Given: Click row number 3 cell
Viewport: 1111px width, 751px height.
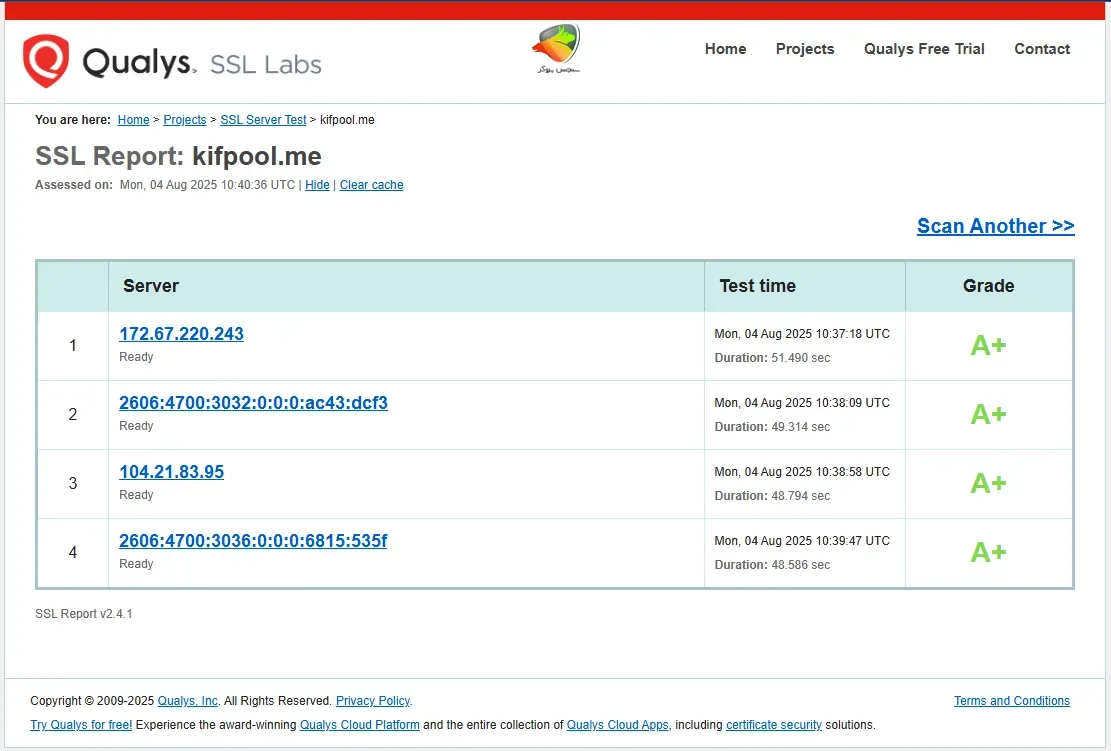Looking at the screenshot, I should coord(73,483).
